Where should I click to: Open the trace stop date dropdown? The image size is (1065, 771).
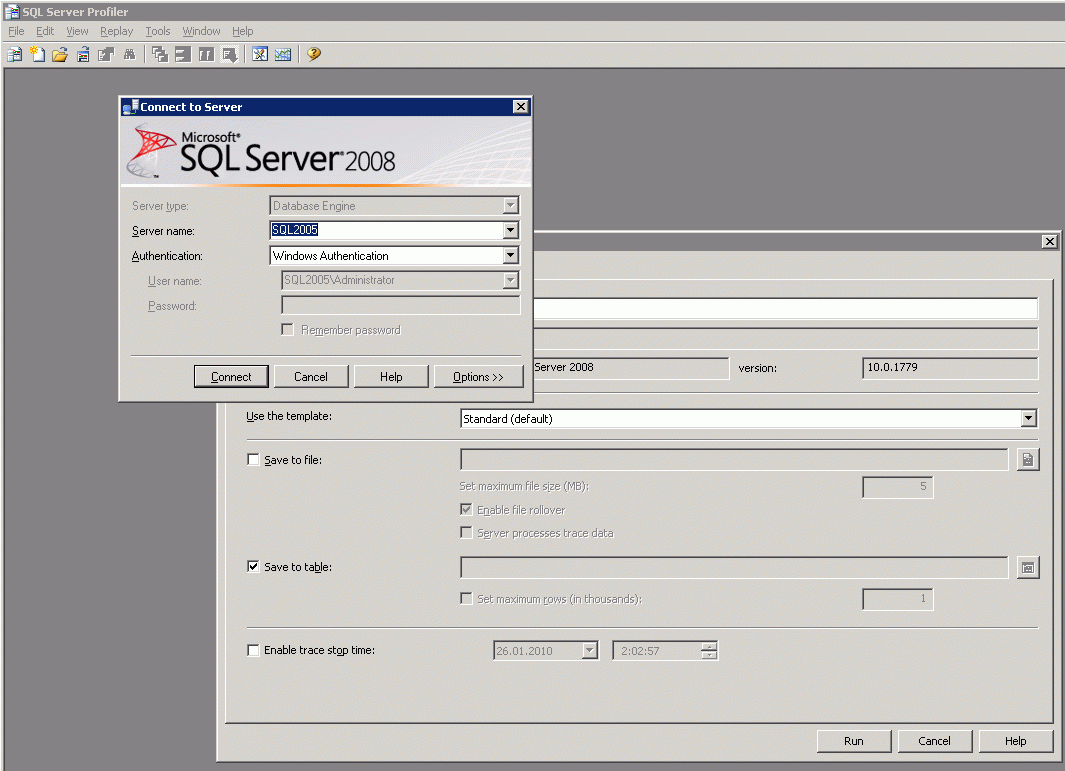click(590, 651)
